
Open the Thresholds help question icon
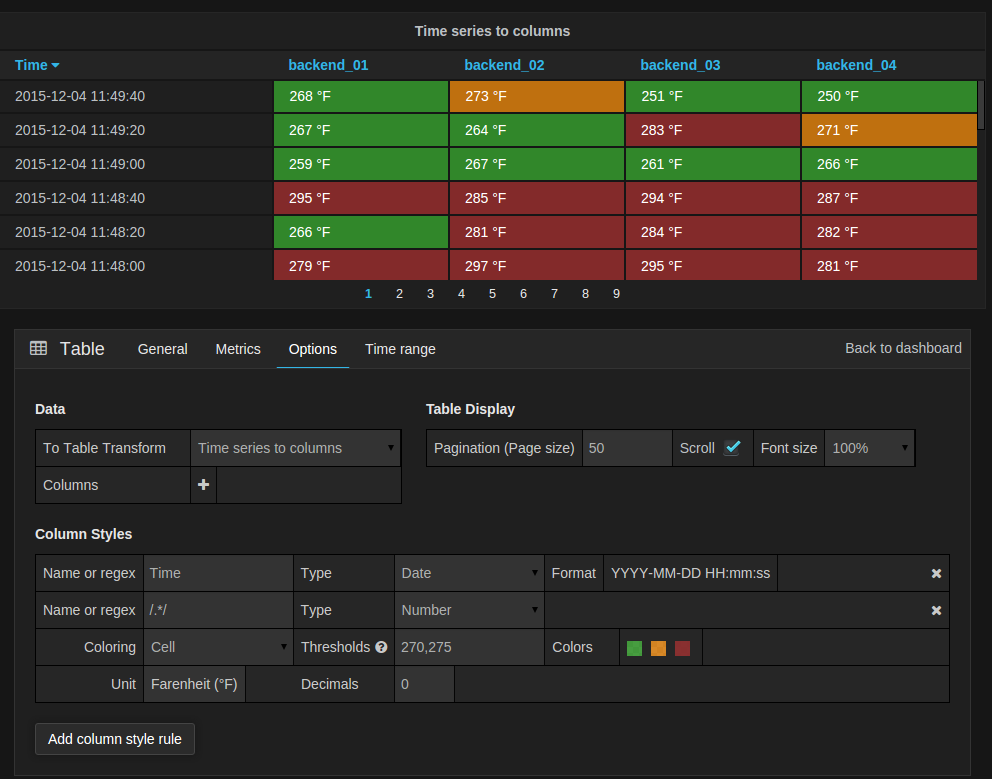[x=381, y=647]
